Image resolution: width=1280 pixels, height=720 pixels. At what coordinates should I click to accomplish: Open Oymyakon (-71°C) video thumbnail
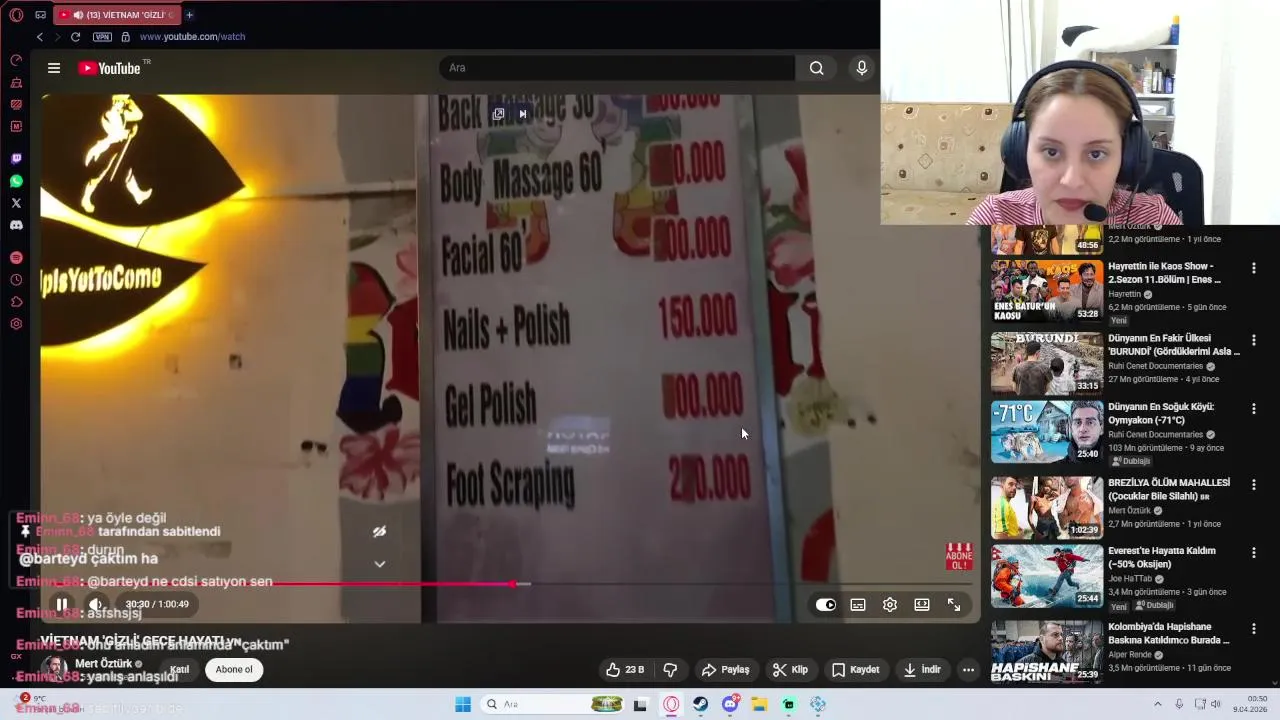click(1047, 432)
